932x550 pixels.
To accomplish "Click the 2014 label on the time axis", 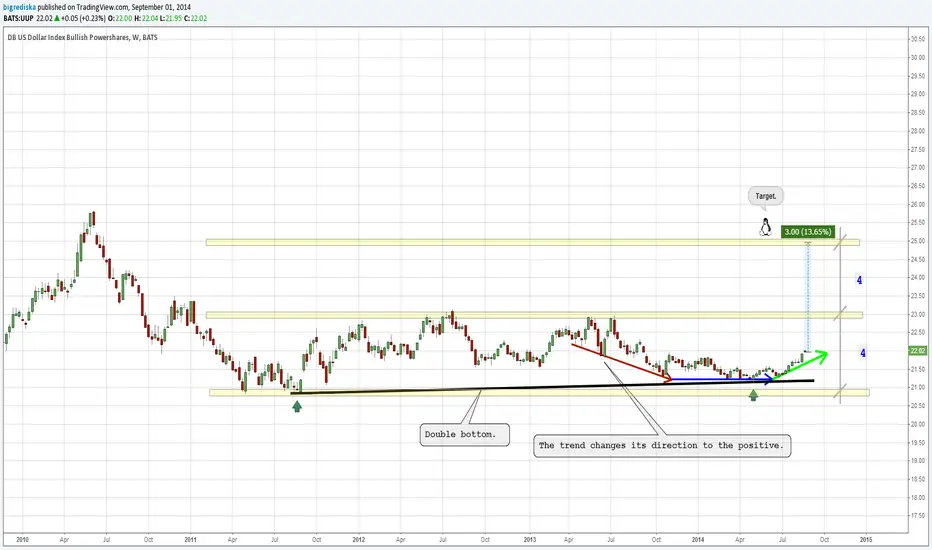I will [698, 540].
